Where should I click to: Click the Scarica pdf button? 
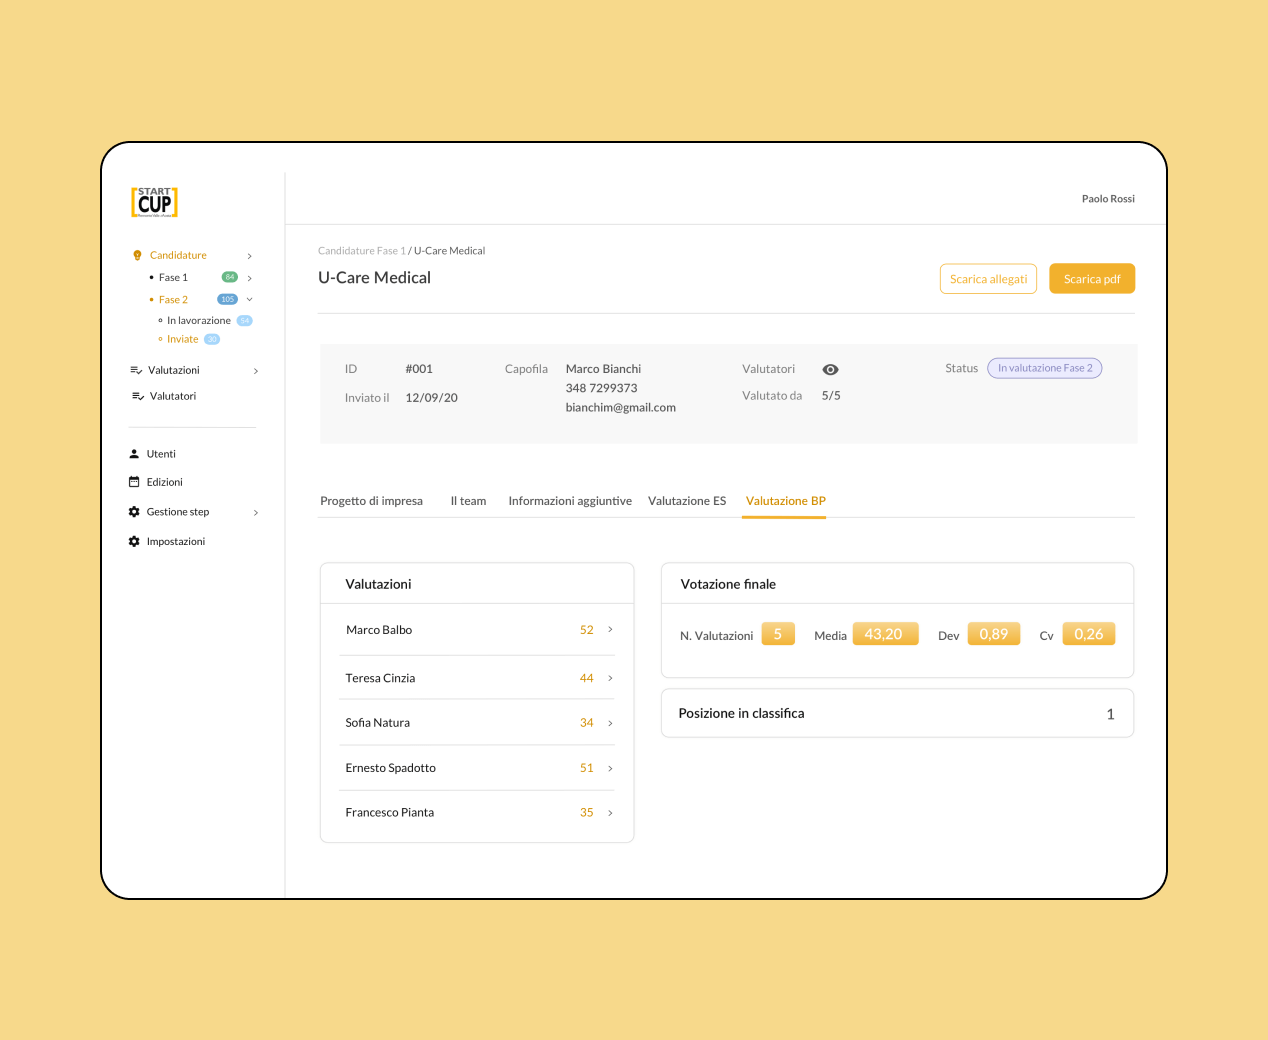(x=1092, y=278)
